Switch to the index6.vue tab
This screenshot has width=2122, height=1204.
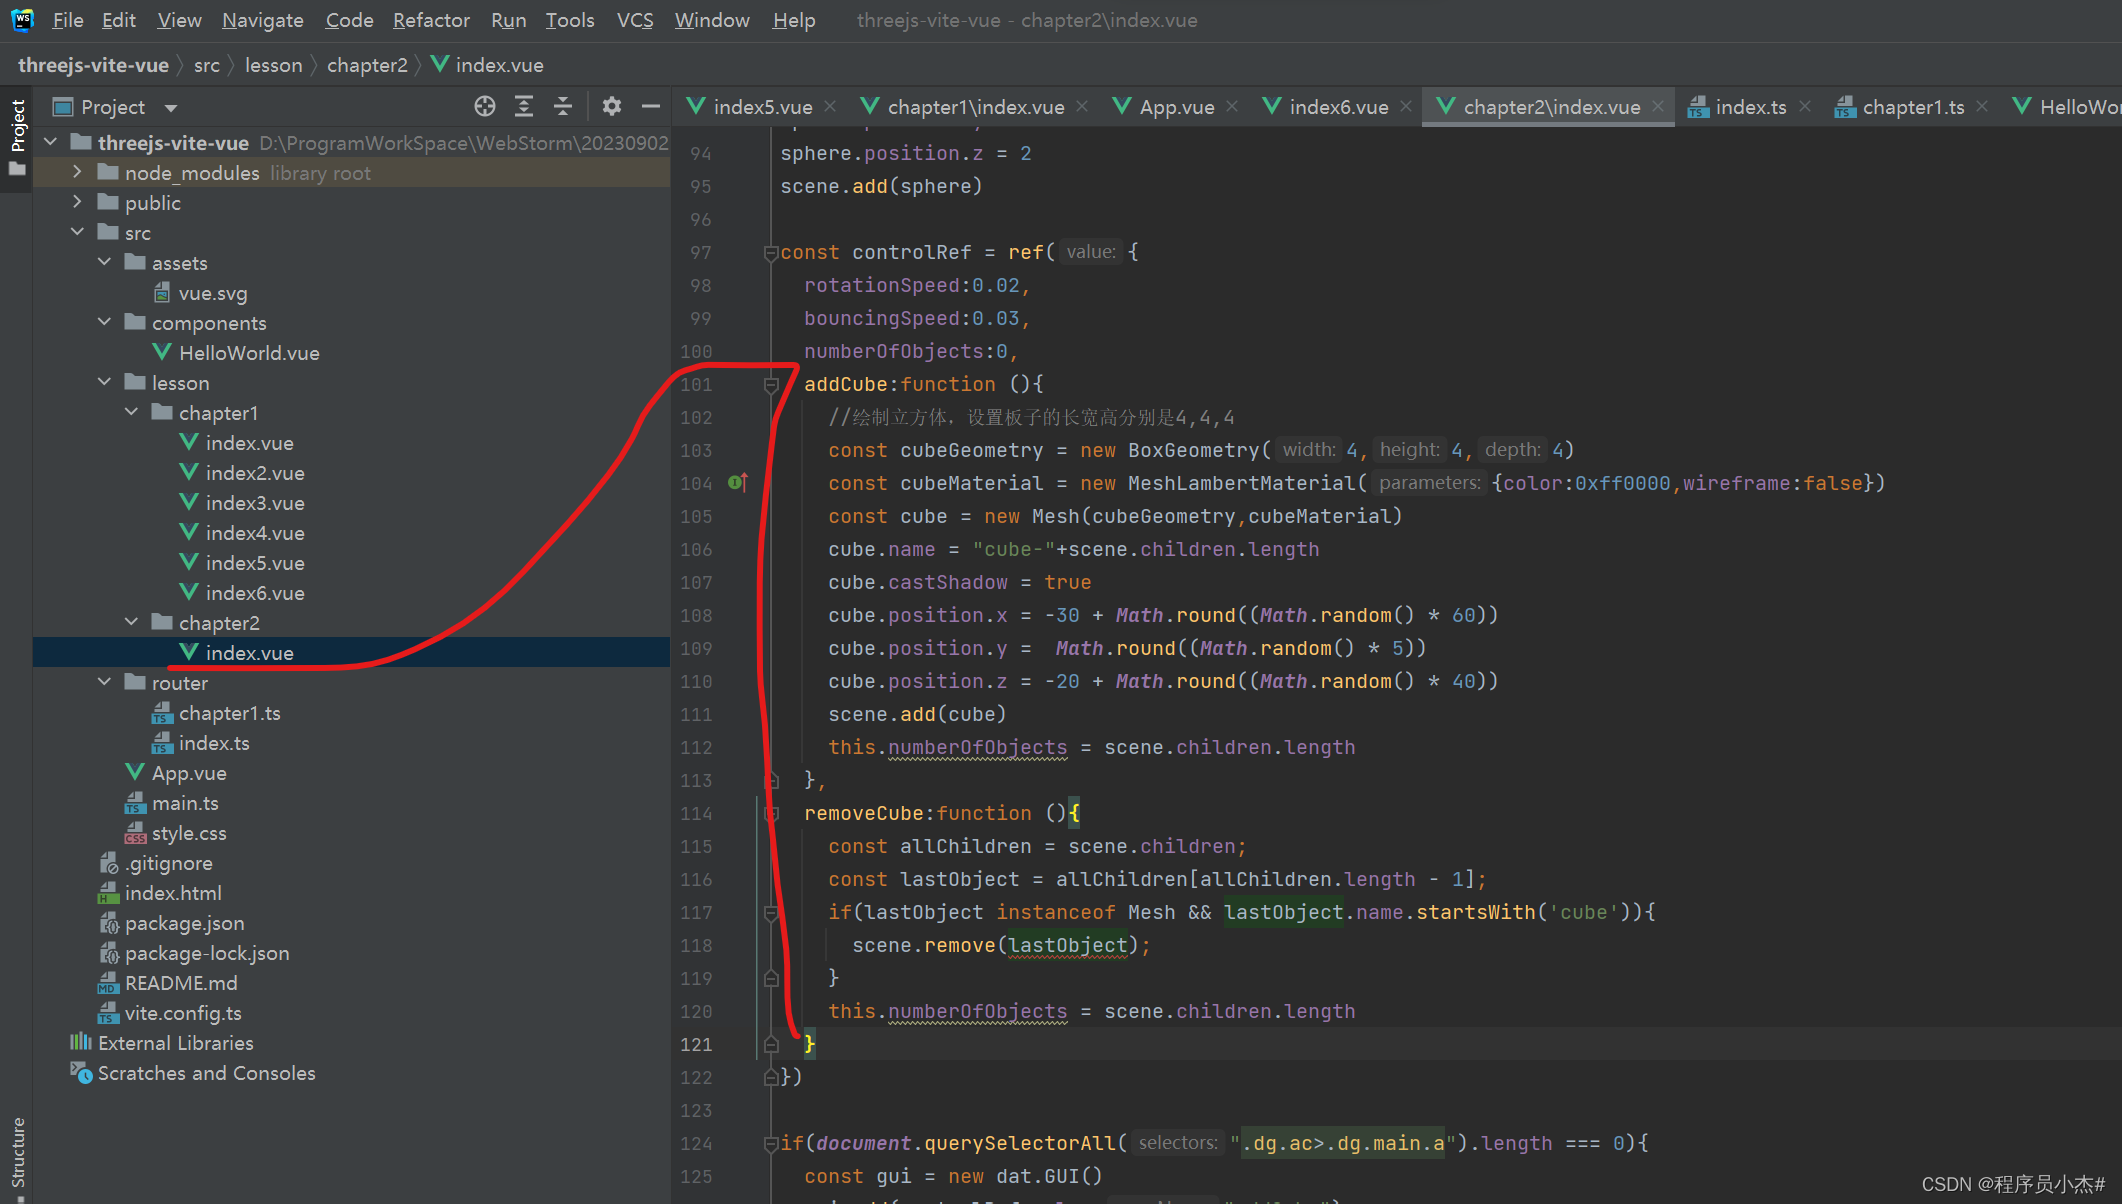pos(1337,107)
